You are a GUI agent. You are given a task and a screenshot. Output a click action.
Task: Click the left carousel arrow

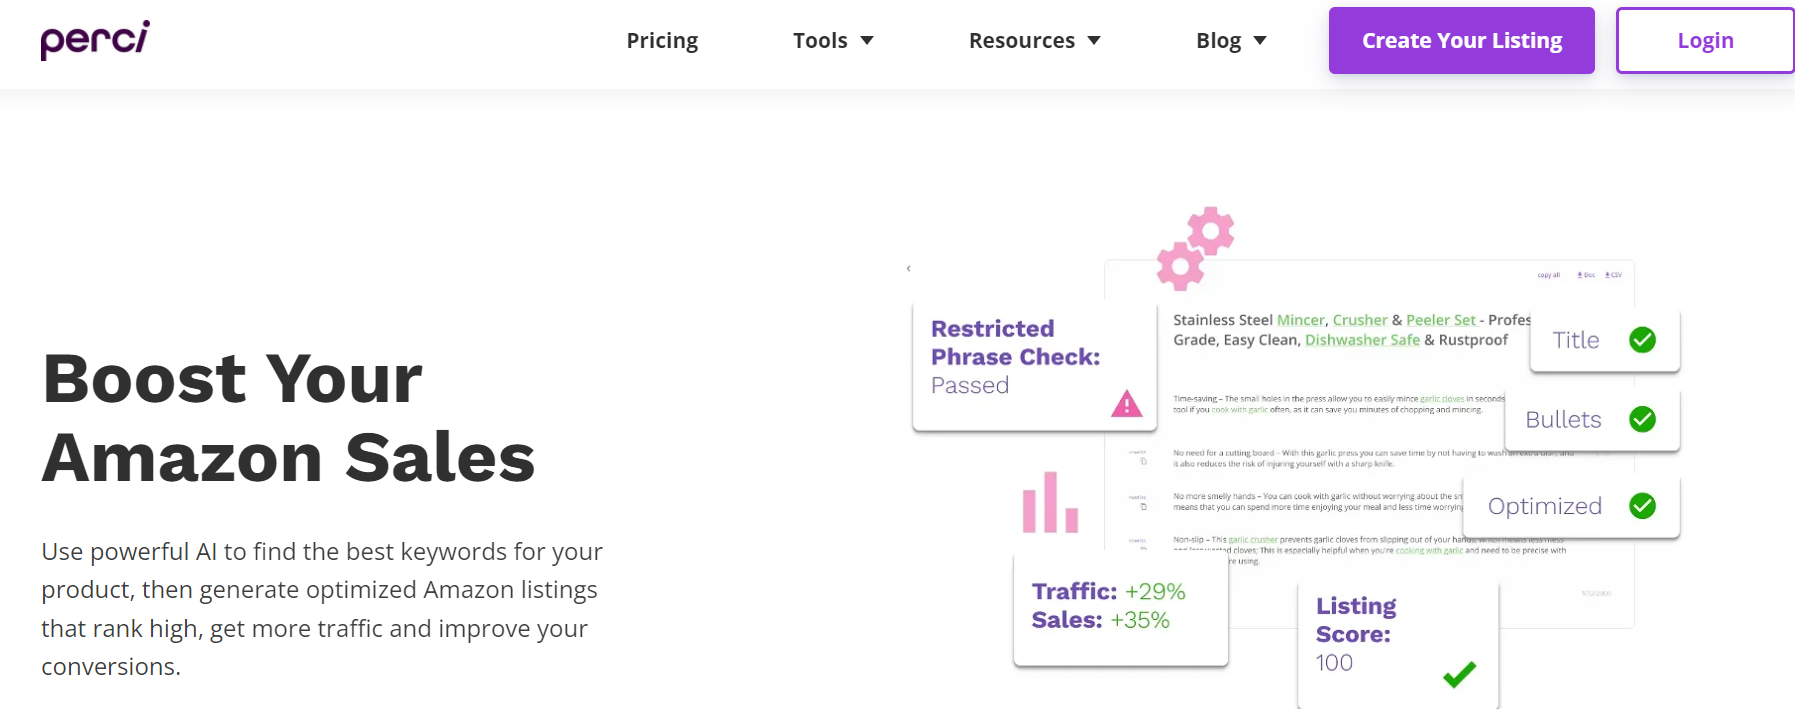tap(909, 268)
